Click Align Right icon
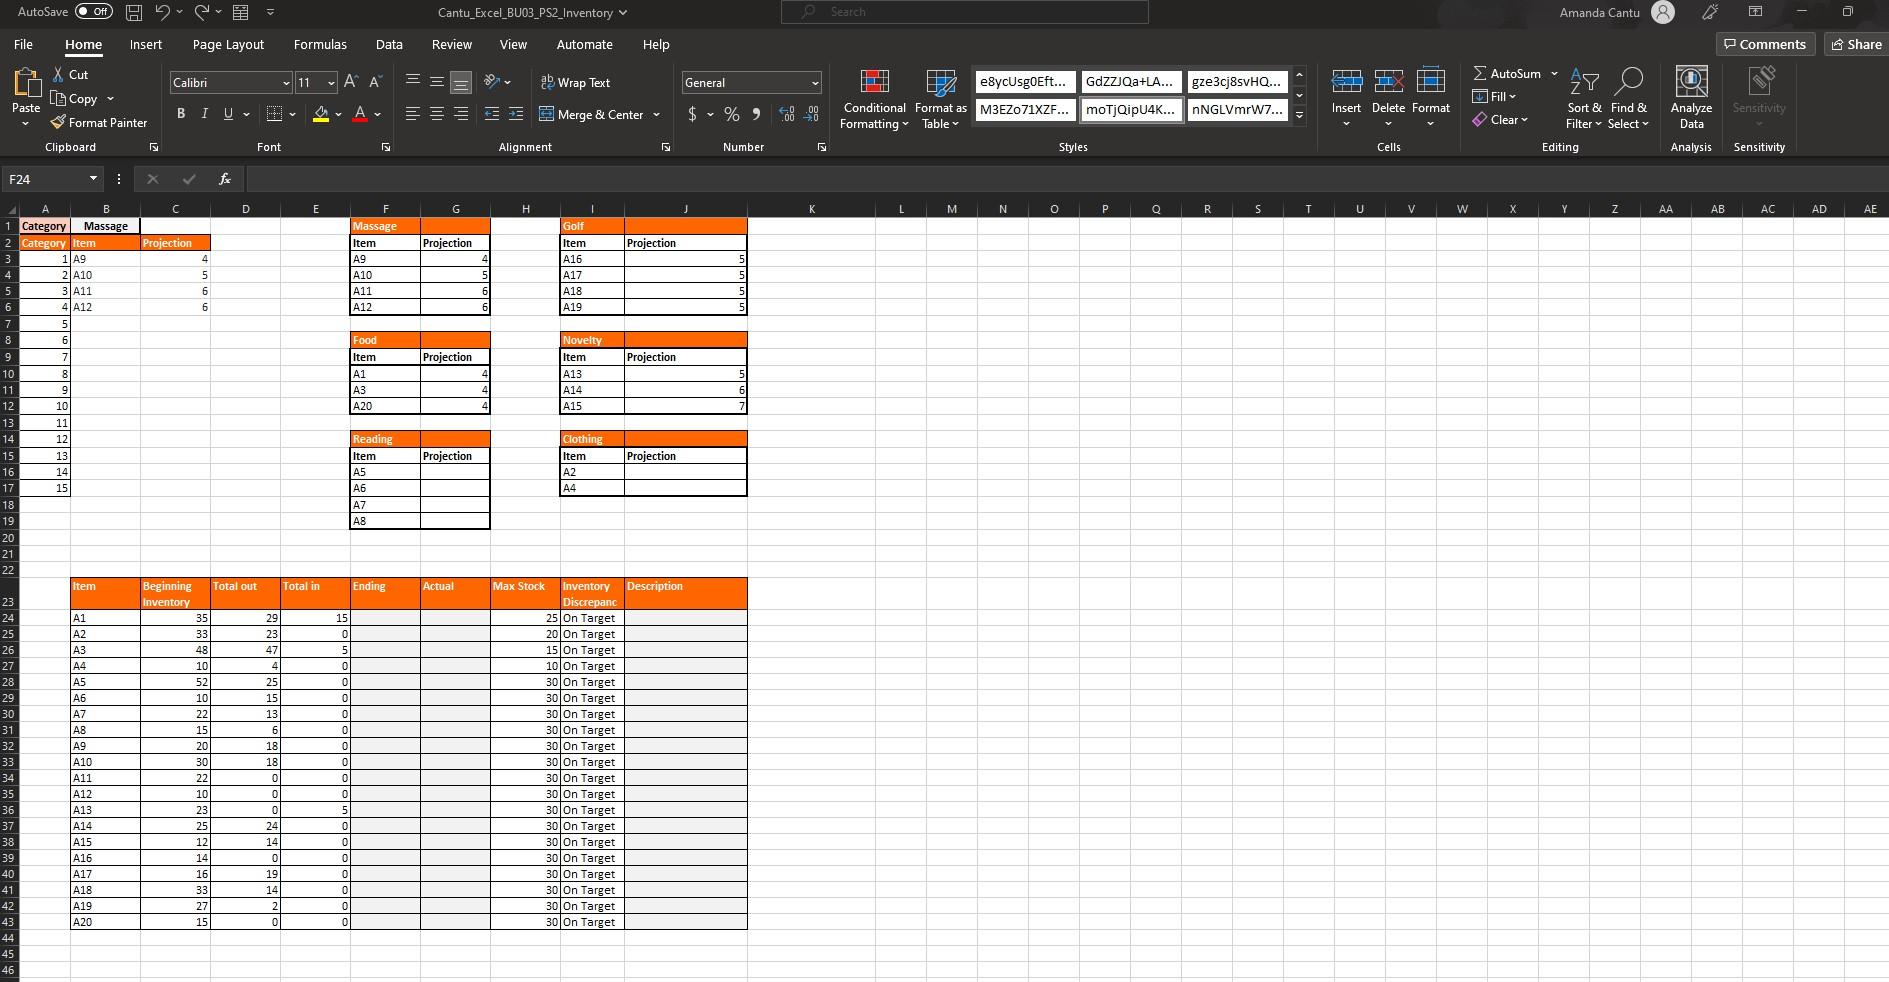This screenshot has width=1889, height=982. click(x=461, y=114)
